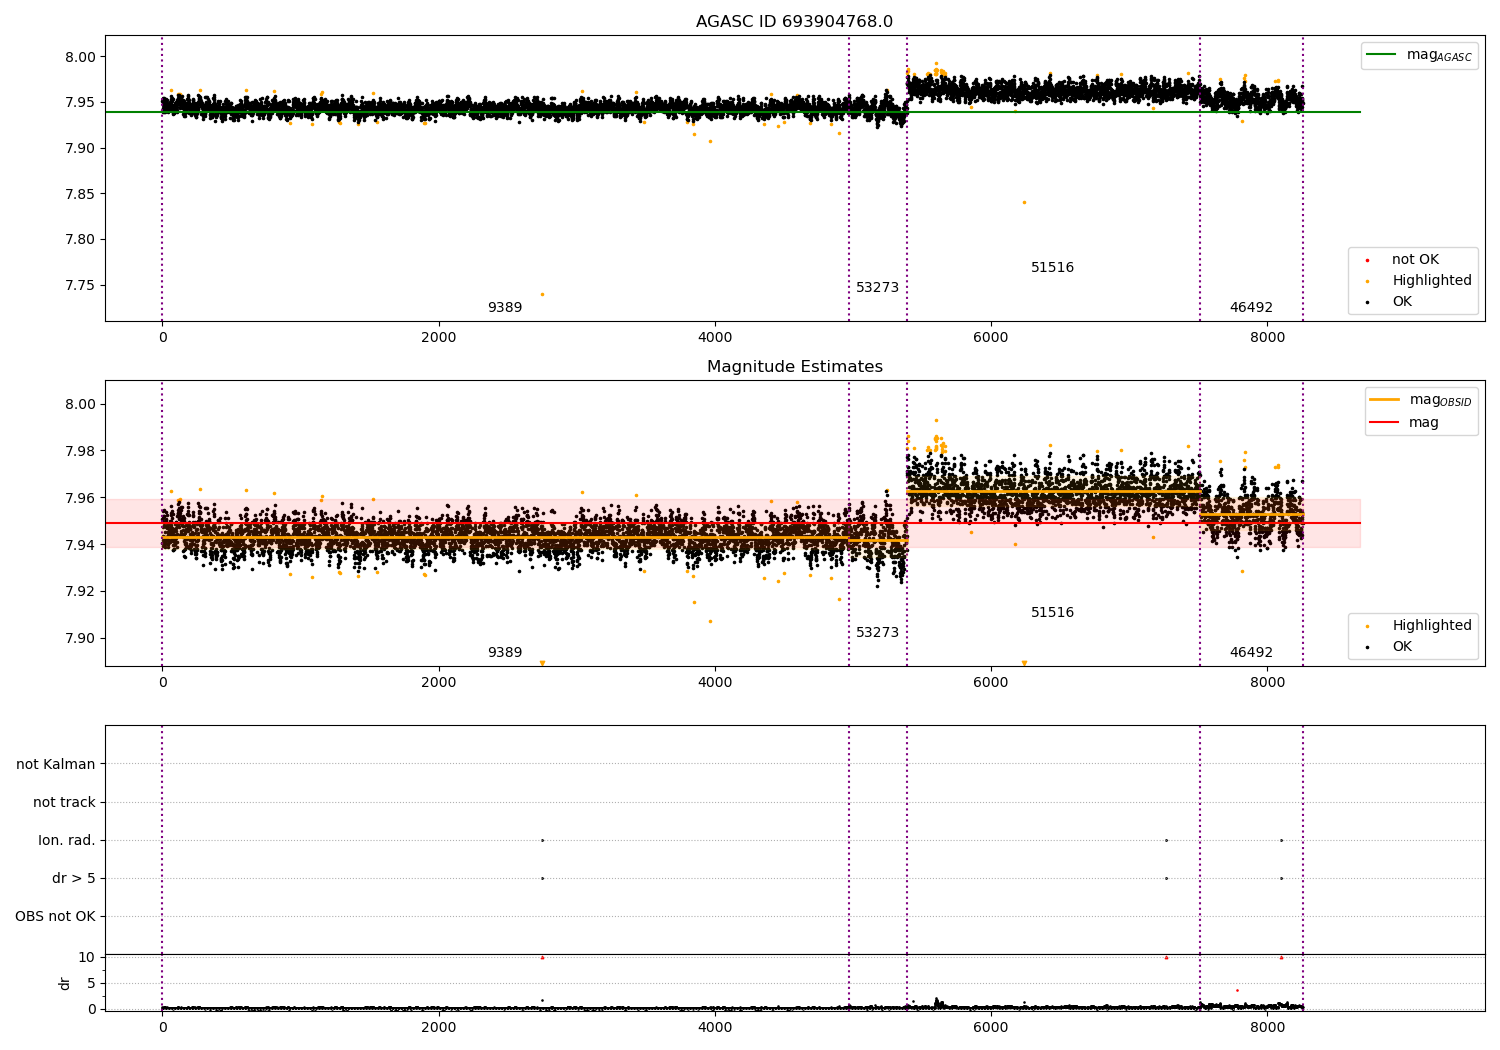Click OBSID label "53273" in the top plot
This screenshot has width=1500, height=1050.
(x=877, y=288)
